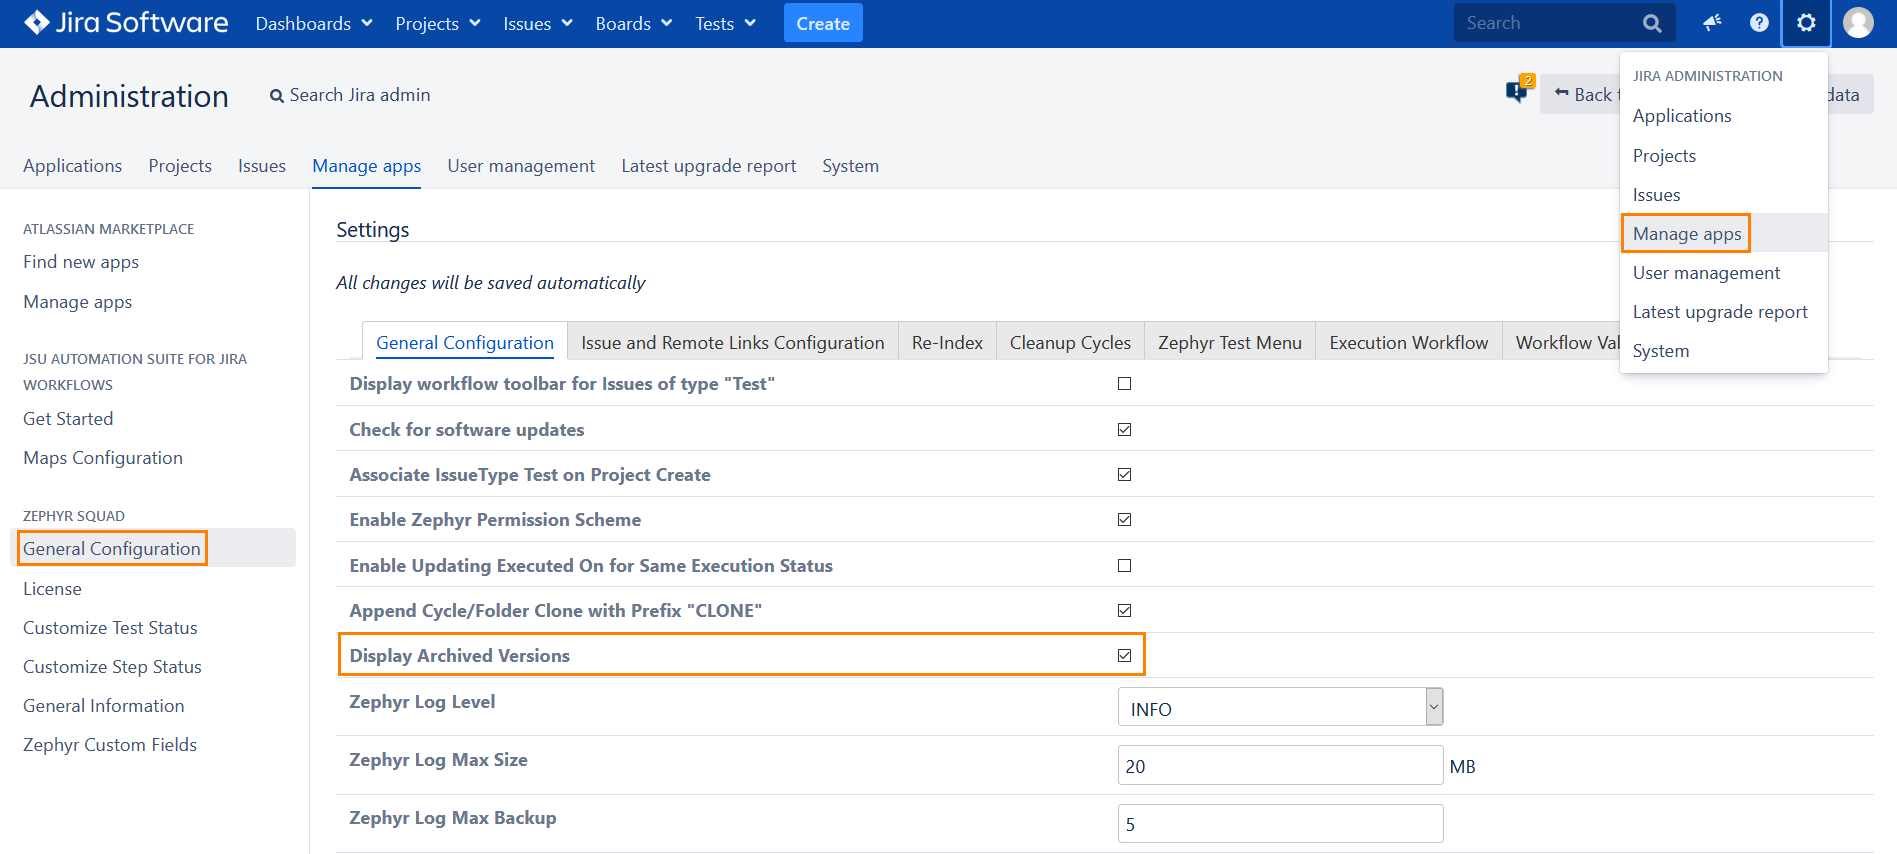
Task: Open Get Started sidebar link
Action: (x=68, y=419)
